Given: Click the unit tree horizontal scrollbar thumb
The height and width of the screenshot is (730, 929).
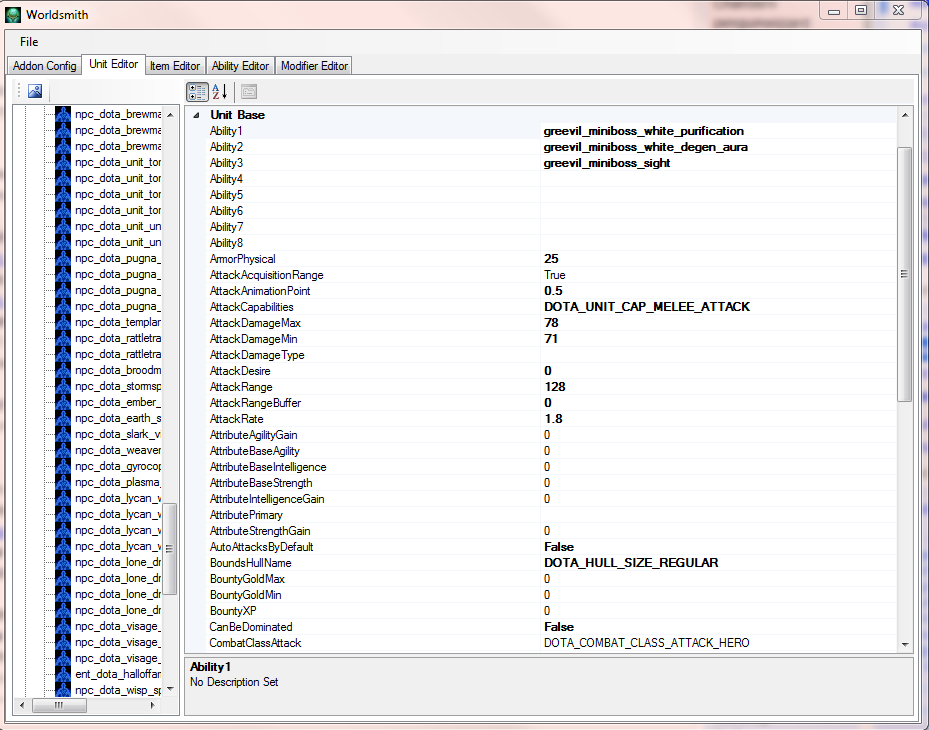Looking at the screenshot, I should 59,705.
